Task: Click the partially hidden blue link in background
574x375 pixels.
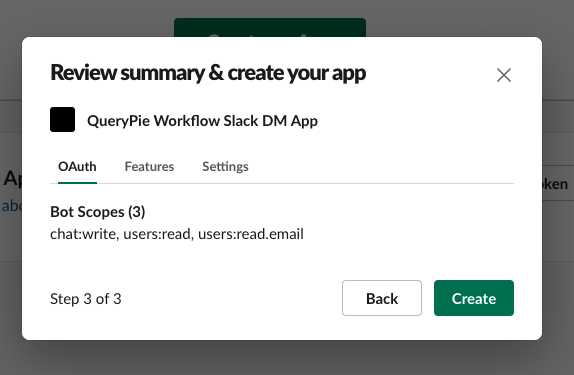Action: coord(12,206)
